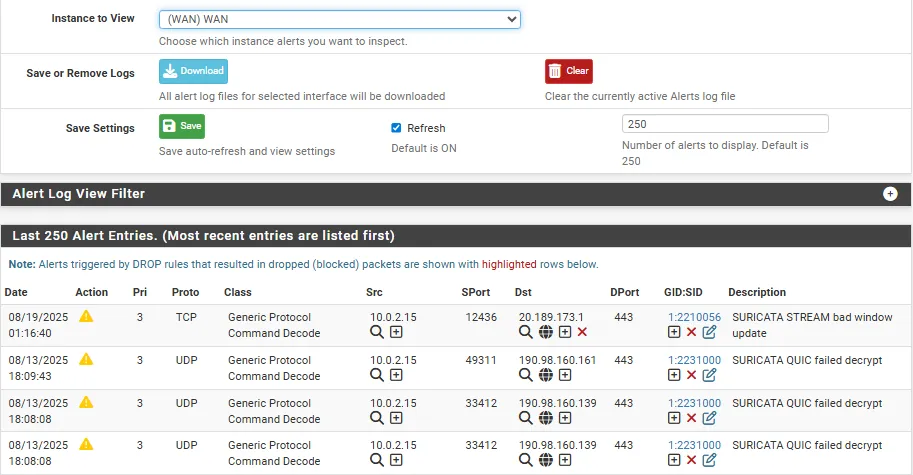Click the magnifier icon under destination 190.98.160.161

[525, 375]
